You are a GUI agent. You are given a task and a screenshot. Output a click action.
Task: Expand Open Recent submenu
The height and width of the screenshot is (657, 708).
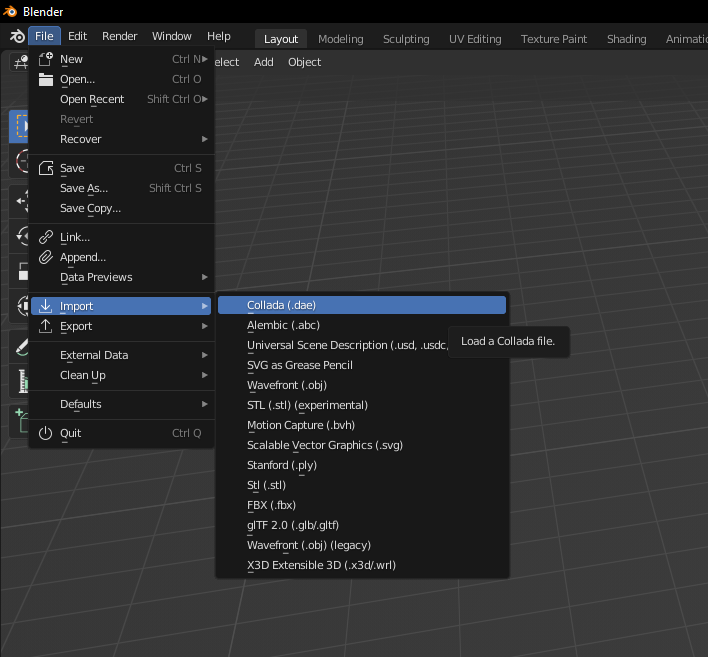tap(121, 99)
